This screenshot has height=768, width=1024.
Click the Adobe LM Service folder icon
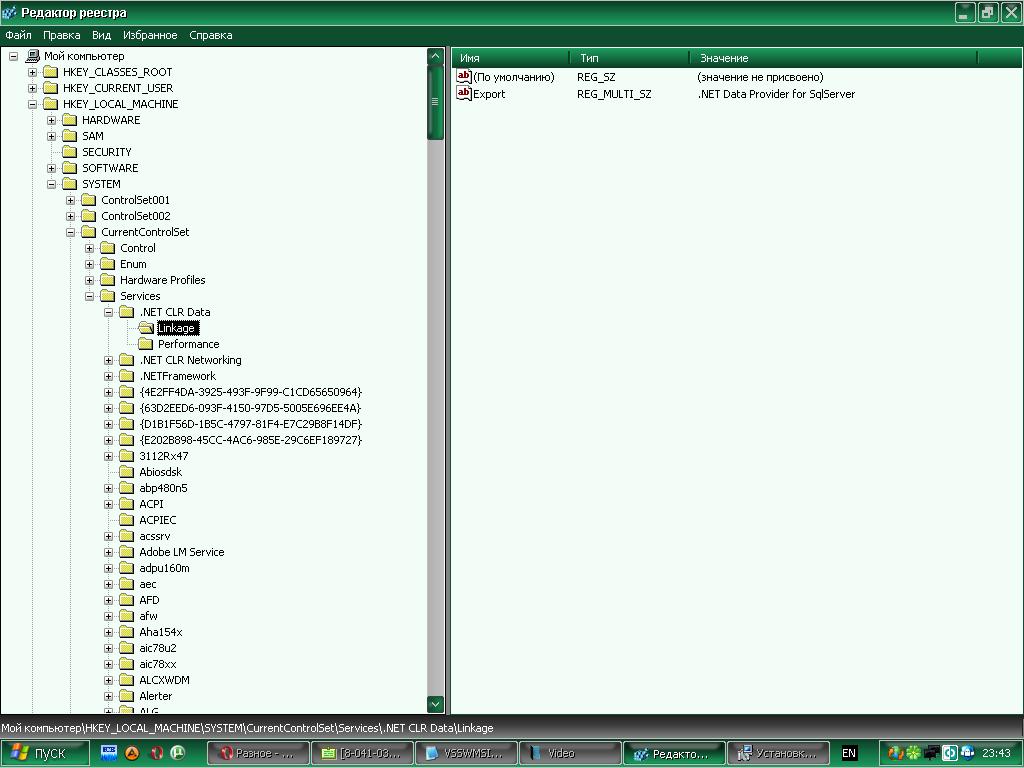tap(127, 552)
